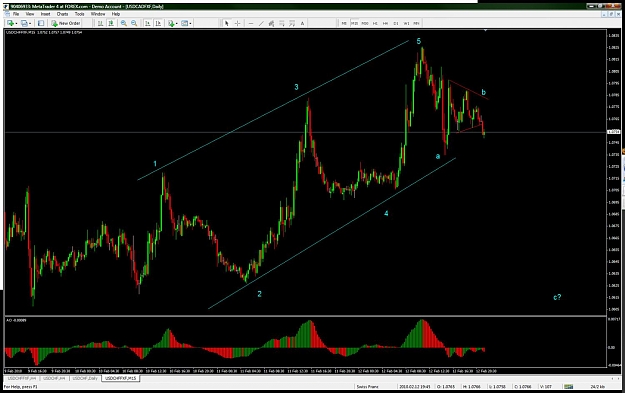The height and width of the screenshot is (393, 625).
Task: Switch to candlestick chart display icon
Action: (111, 24)
